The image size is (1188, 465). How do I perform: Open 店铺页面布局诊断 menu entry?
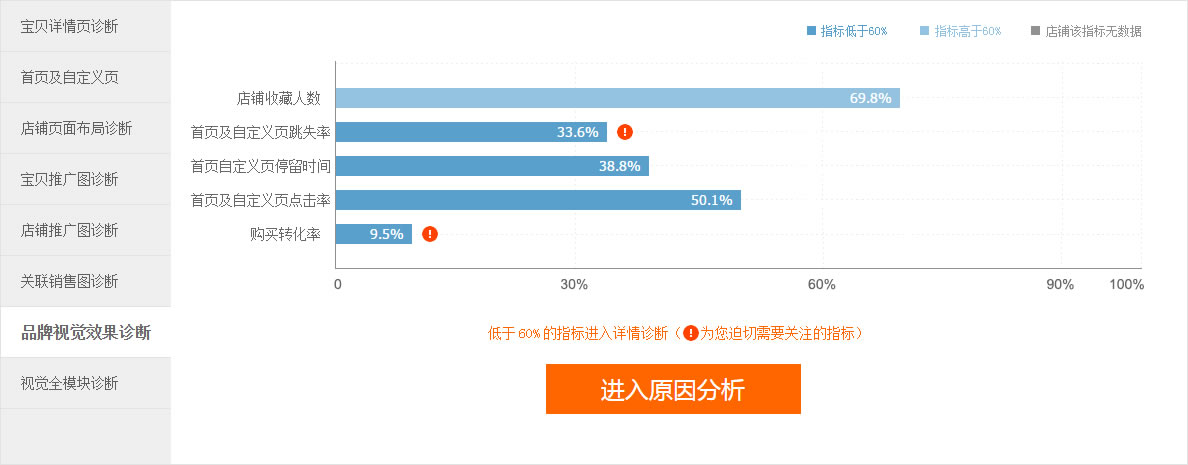(x=86, y=128)
